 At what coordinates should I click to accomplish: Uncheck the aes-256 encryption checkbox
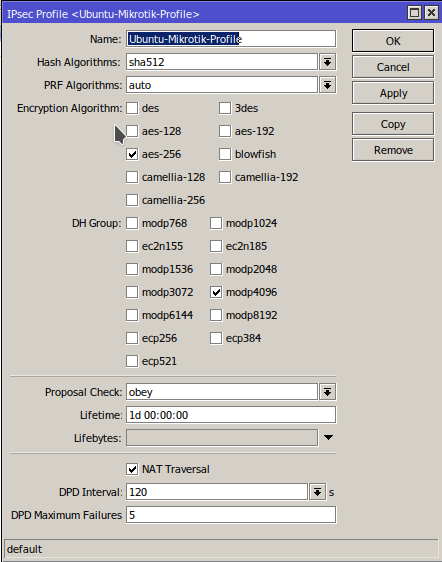tap(132, 154)
